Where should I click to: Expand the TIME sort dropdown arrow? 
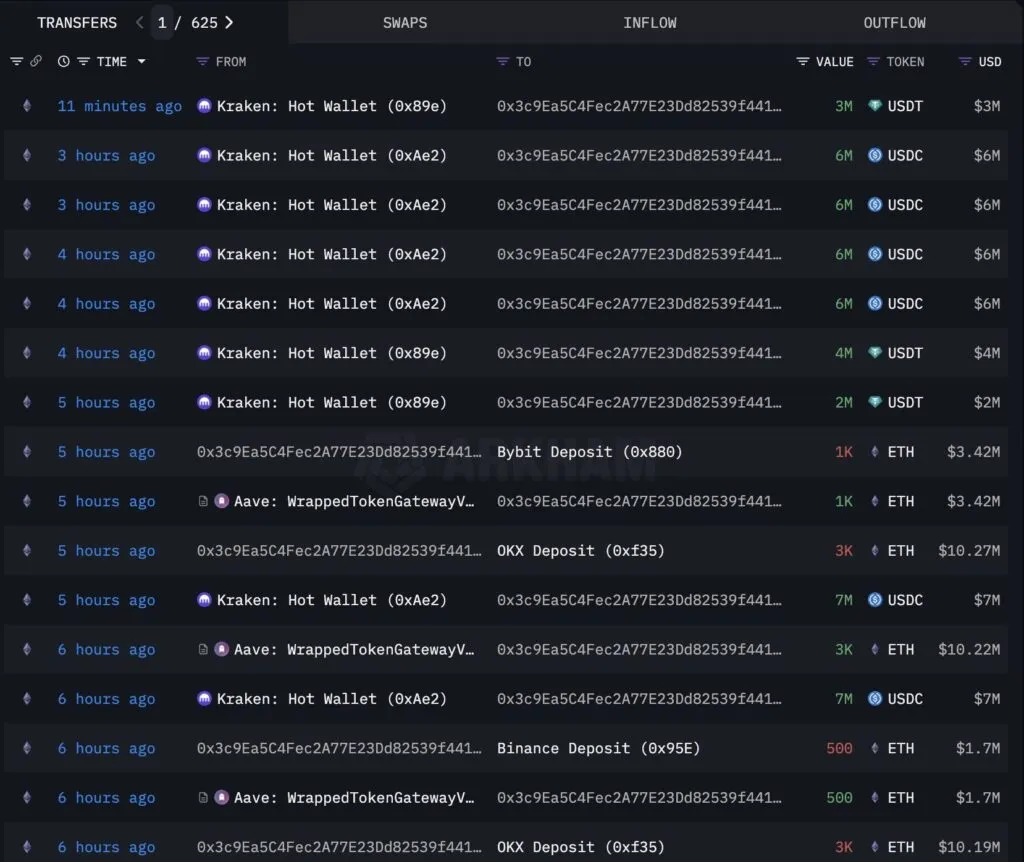coord(142,61)
